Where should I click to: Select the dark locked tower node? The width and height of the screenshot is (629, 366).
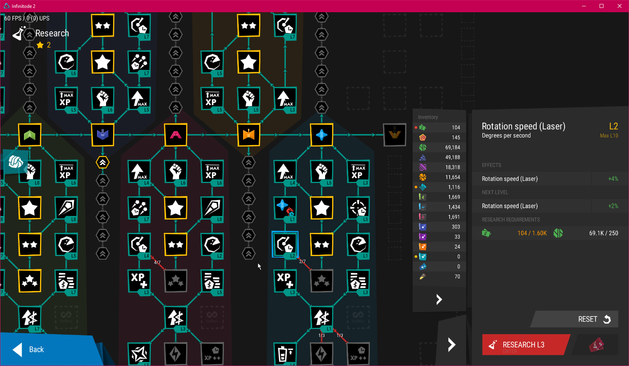coord(394,135)
